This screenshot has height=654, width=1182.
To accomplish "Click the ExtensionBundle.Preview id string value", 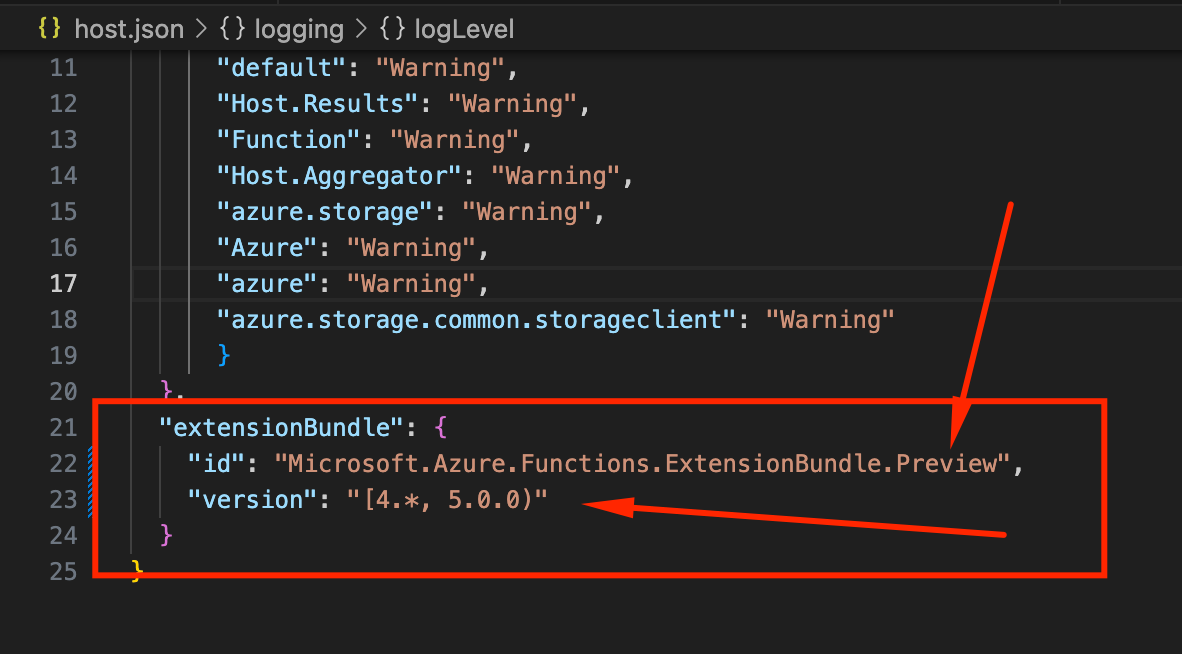I will coord(642,463).
